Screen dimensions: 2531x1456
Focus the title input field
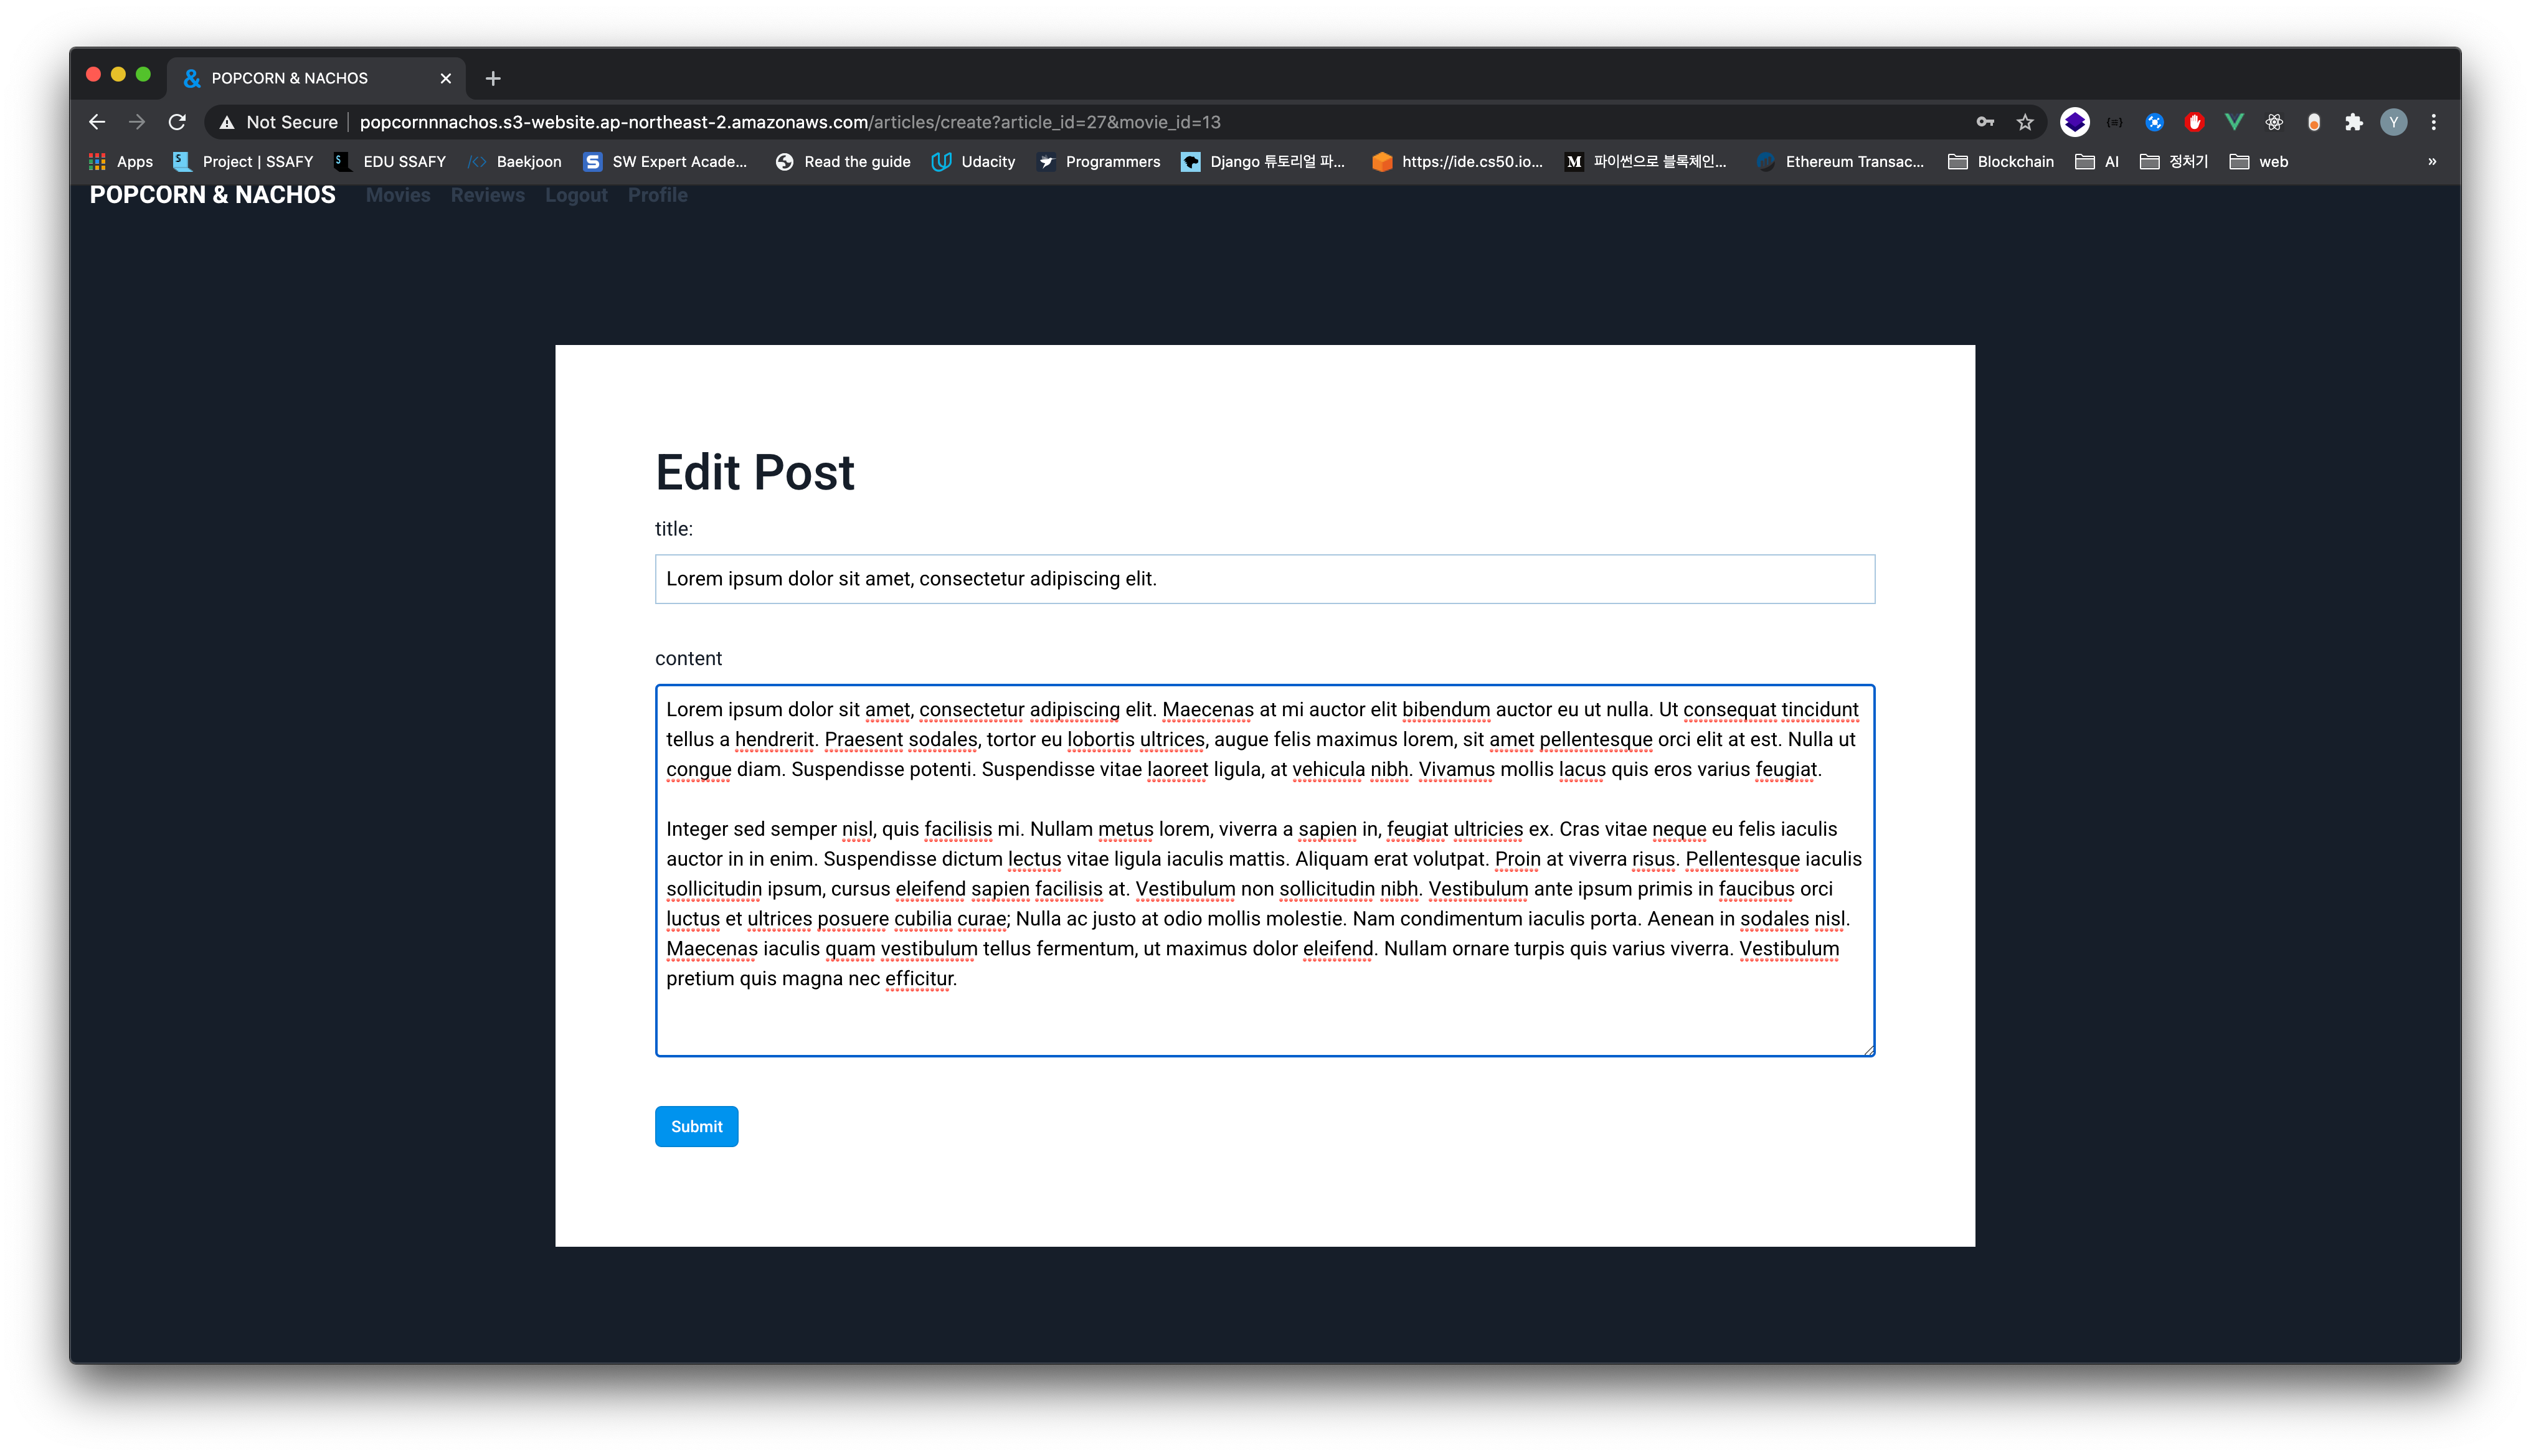[1265, 579]
